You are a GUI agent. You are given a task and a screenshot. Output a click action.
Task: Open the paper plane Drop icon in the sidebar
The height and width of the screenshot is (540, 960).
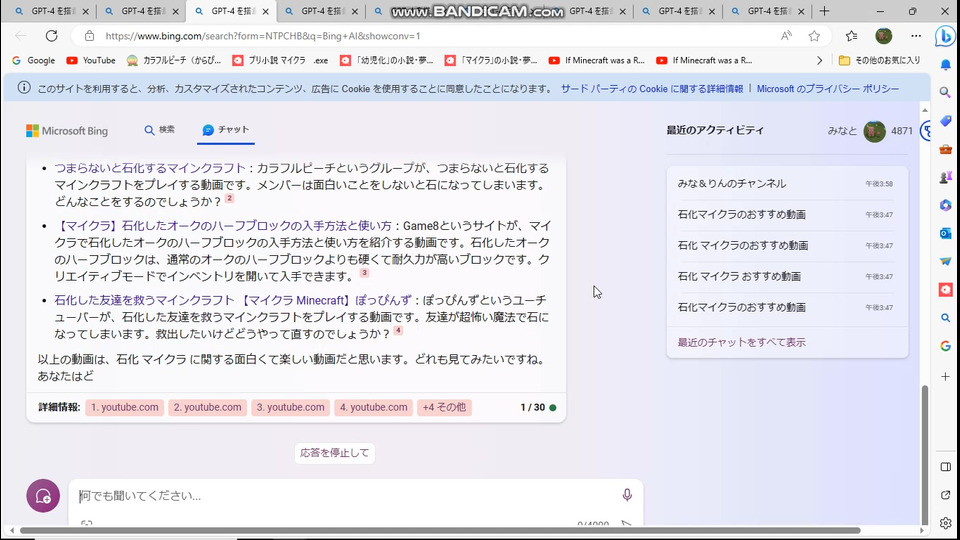point(945,261)
